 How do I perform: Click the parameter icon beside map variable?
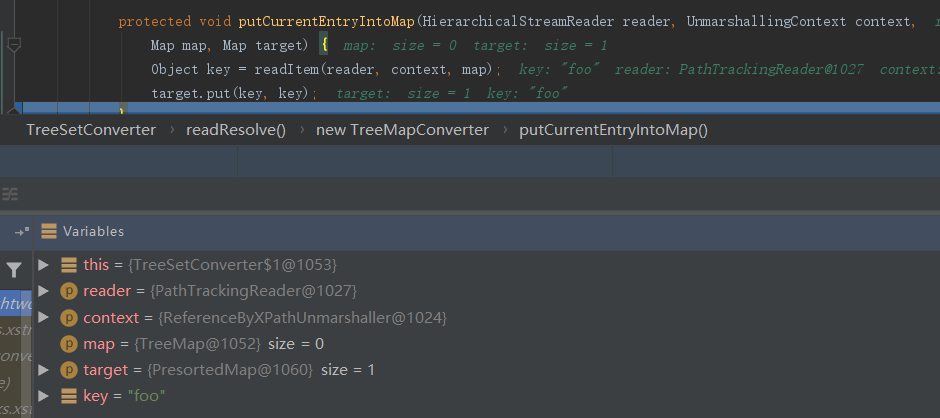[x=68, y=344]
